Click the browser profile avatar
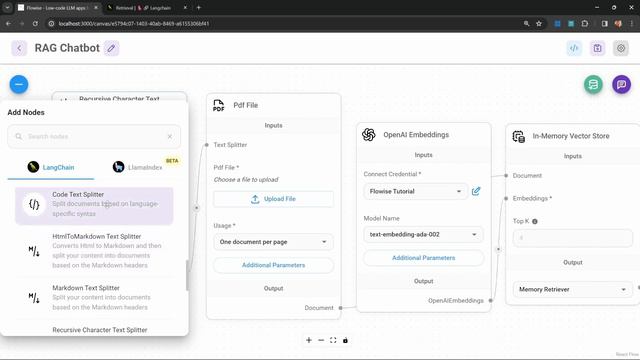Screen dimensions: 640x360 click(x=618, y=24)
